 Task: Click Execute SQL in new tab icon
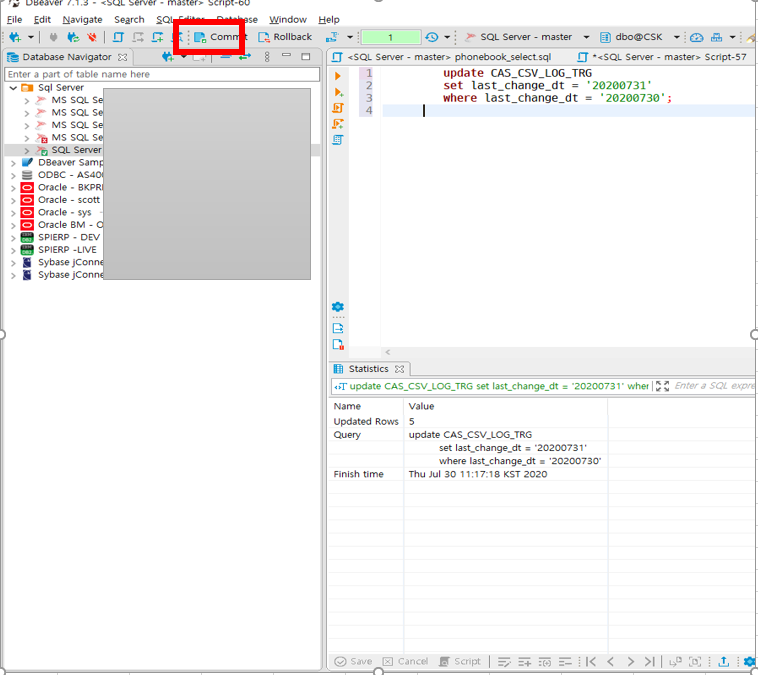point(338,92)
